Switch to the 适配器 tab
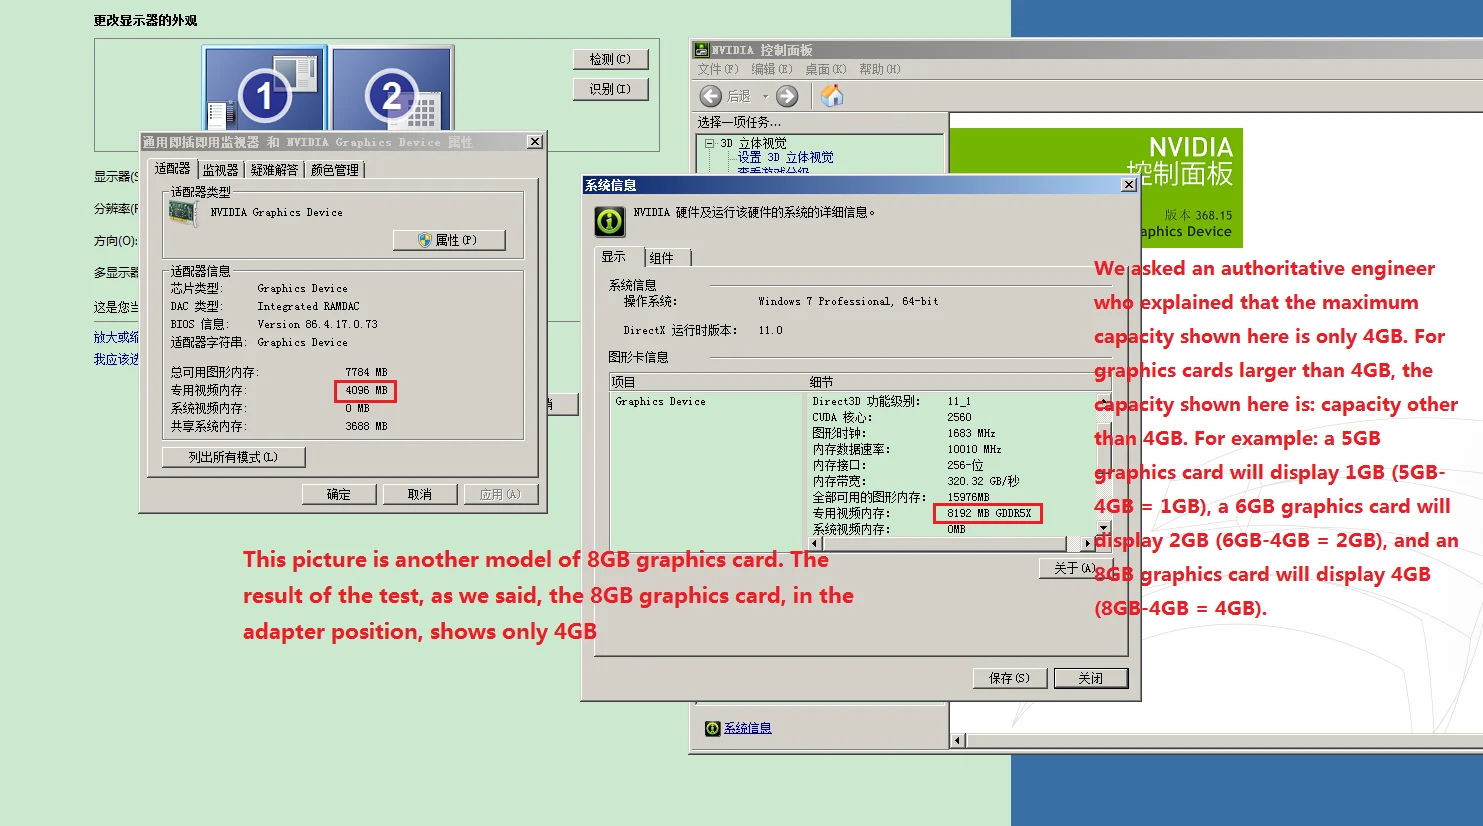Screen dimensions: 1483x826 (173, 168)
